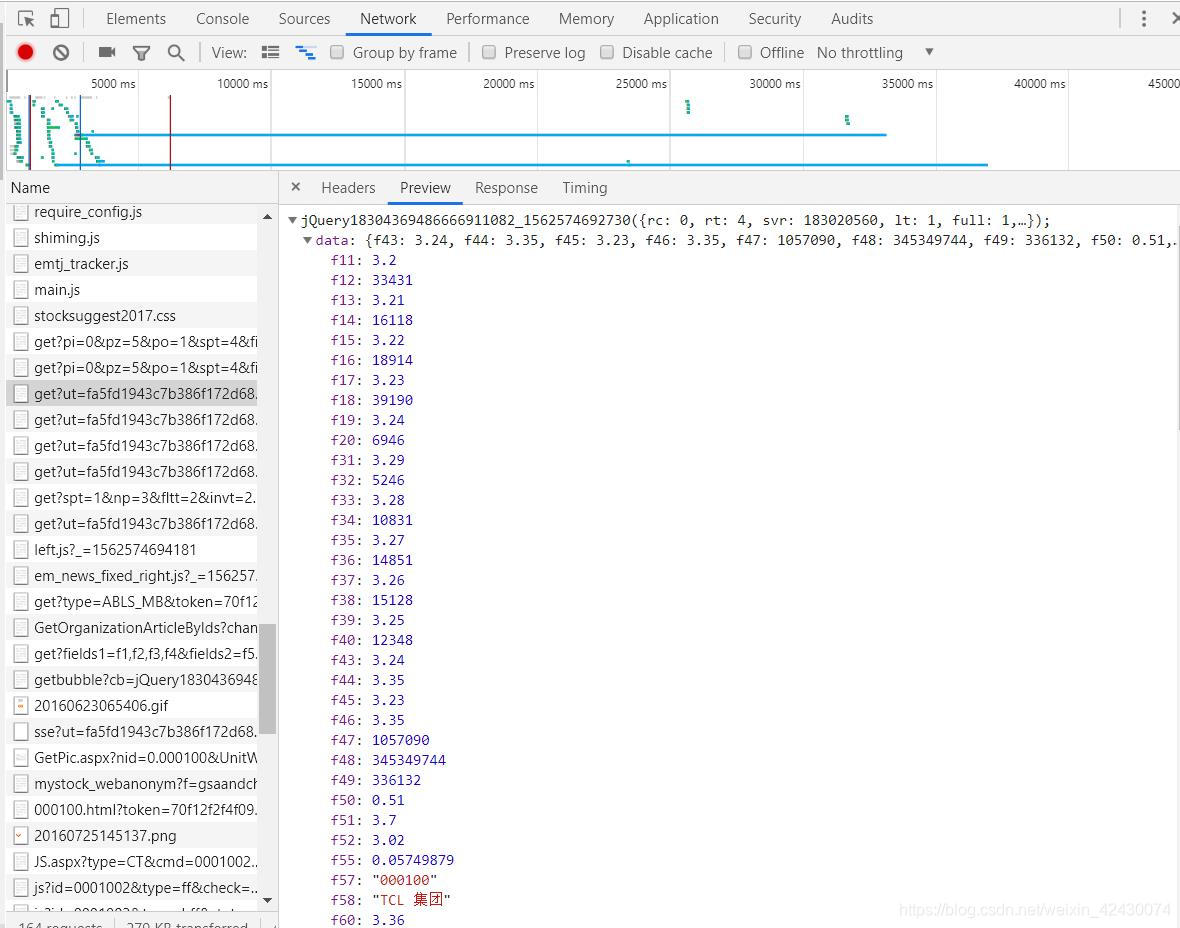Select the get?spt=1&np=3&fltt=2 request
This screenshot has width=1180, height=928.
point(132,498)
